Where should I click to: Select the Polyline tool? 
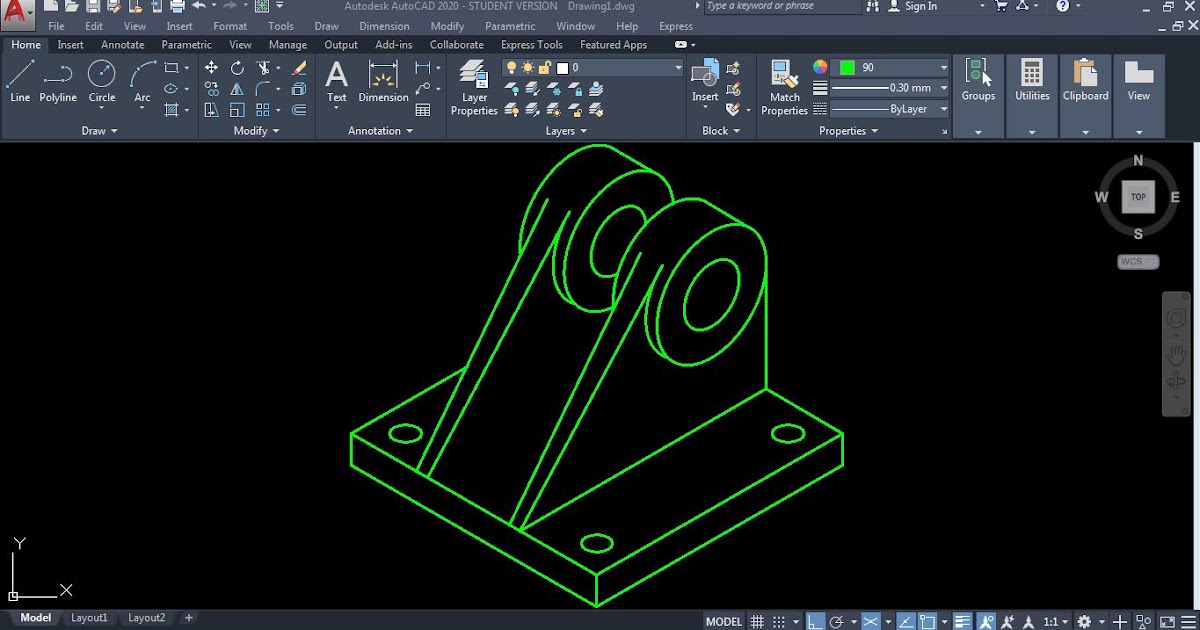pos(58,73)
